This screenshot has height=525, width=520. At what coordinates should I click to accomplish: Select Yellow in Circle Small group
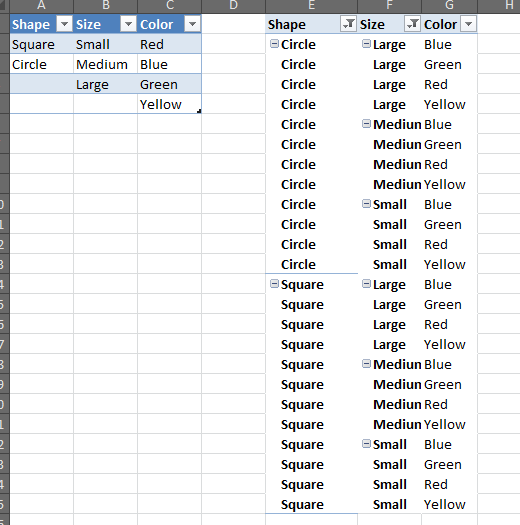[x=449, y=264]
